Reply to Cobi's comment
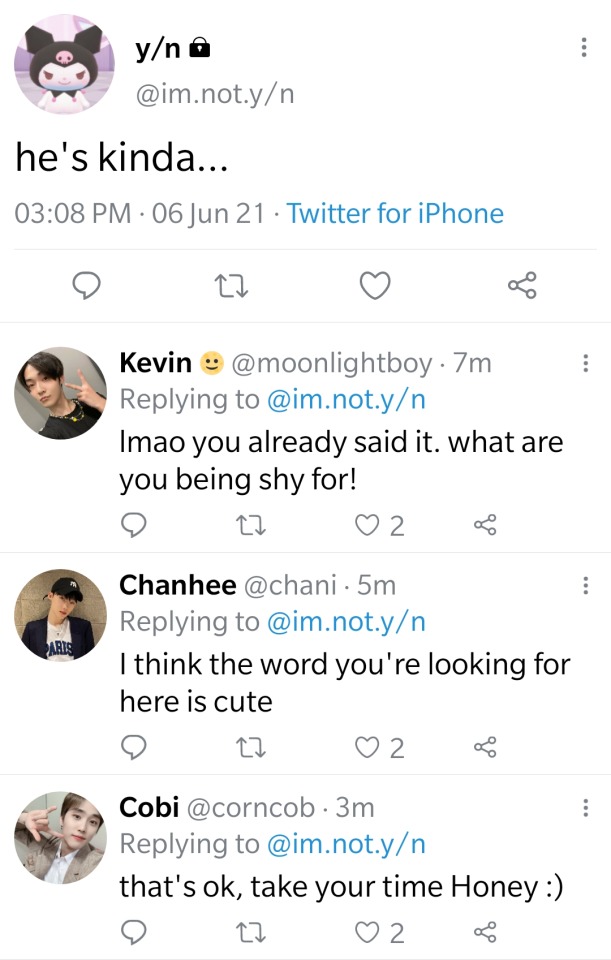Image resolution: width=611 pixels, height=960 pixels. pos(134,933)
